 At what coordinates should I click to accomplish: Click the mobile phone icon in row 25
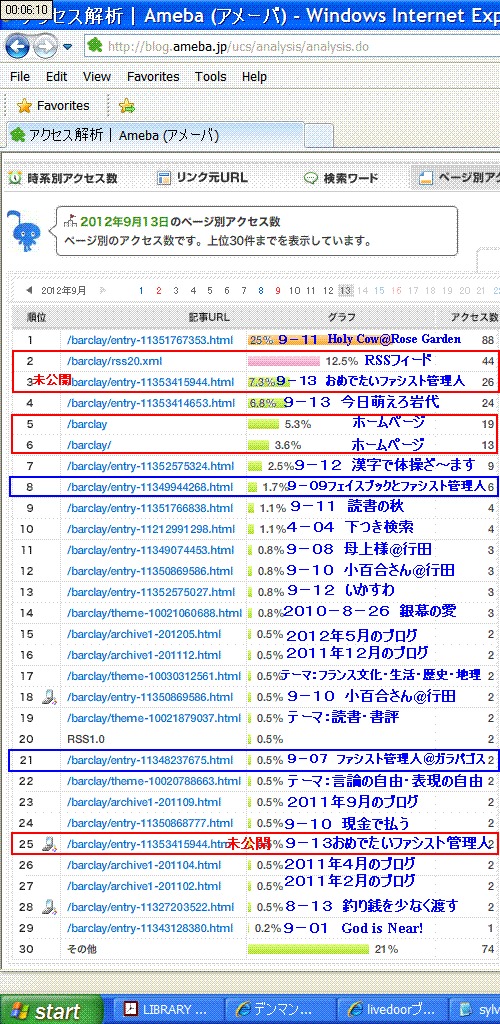(48, 844)
